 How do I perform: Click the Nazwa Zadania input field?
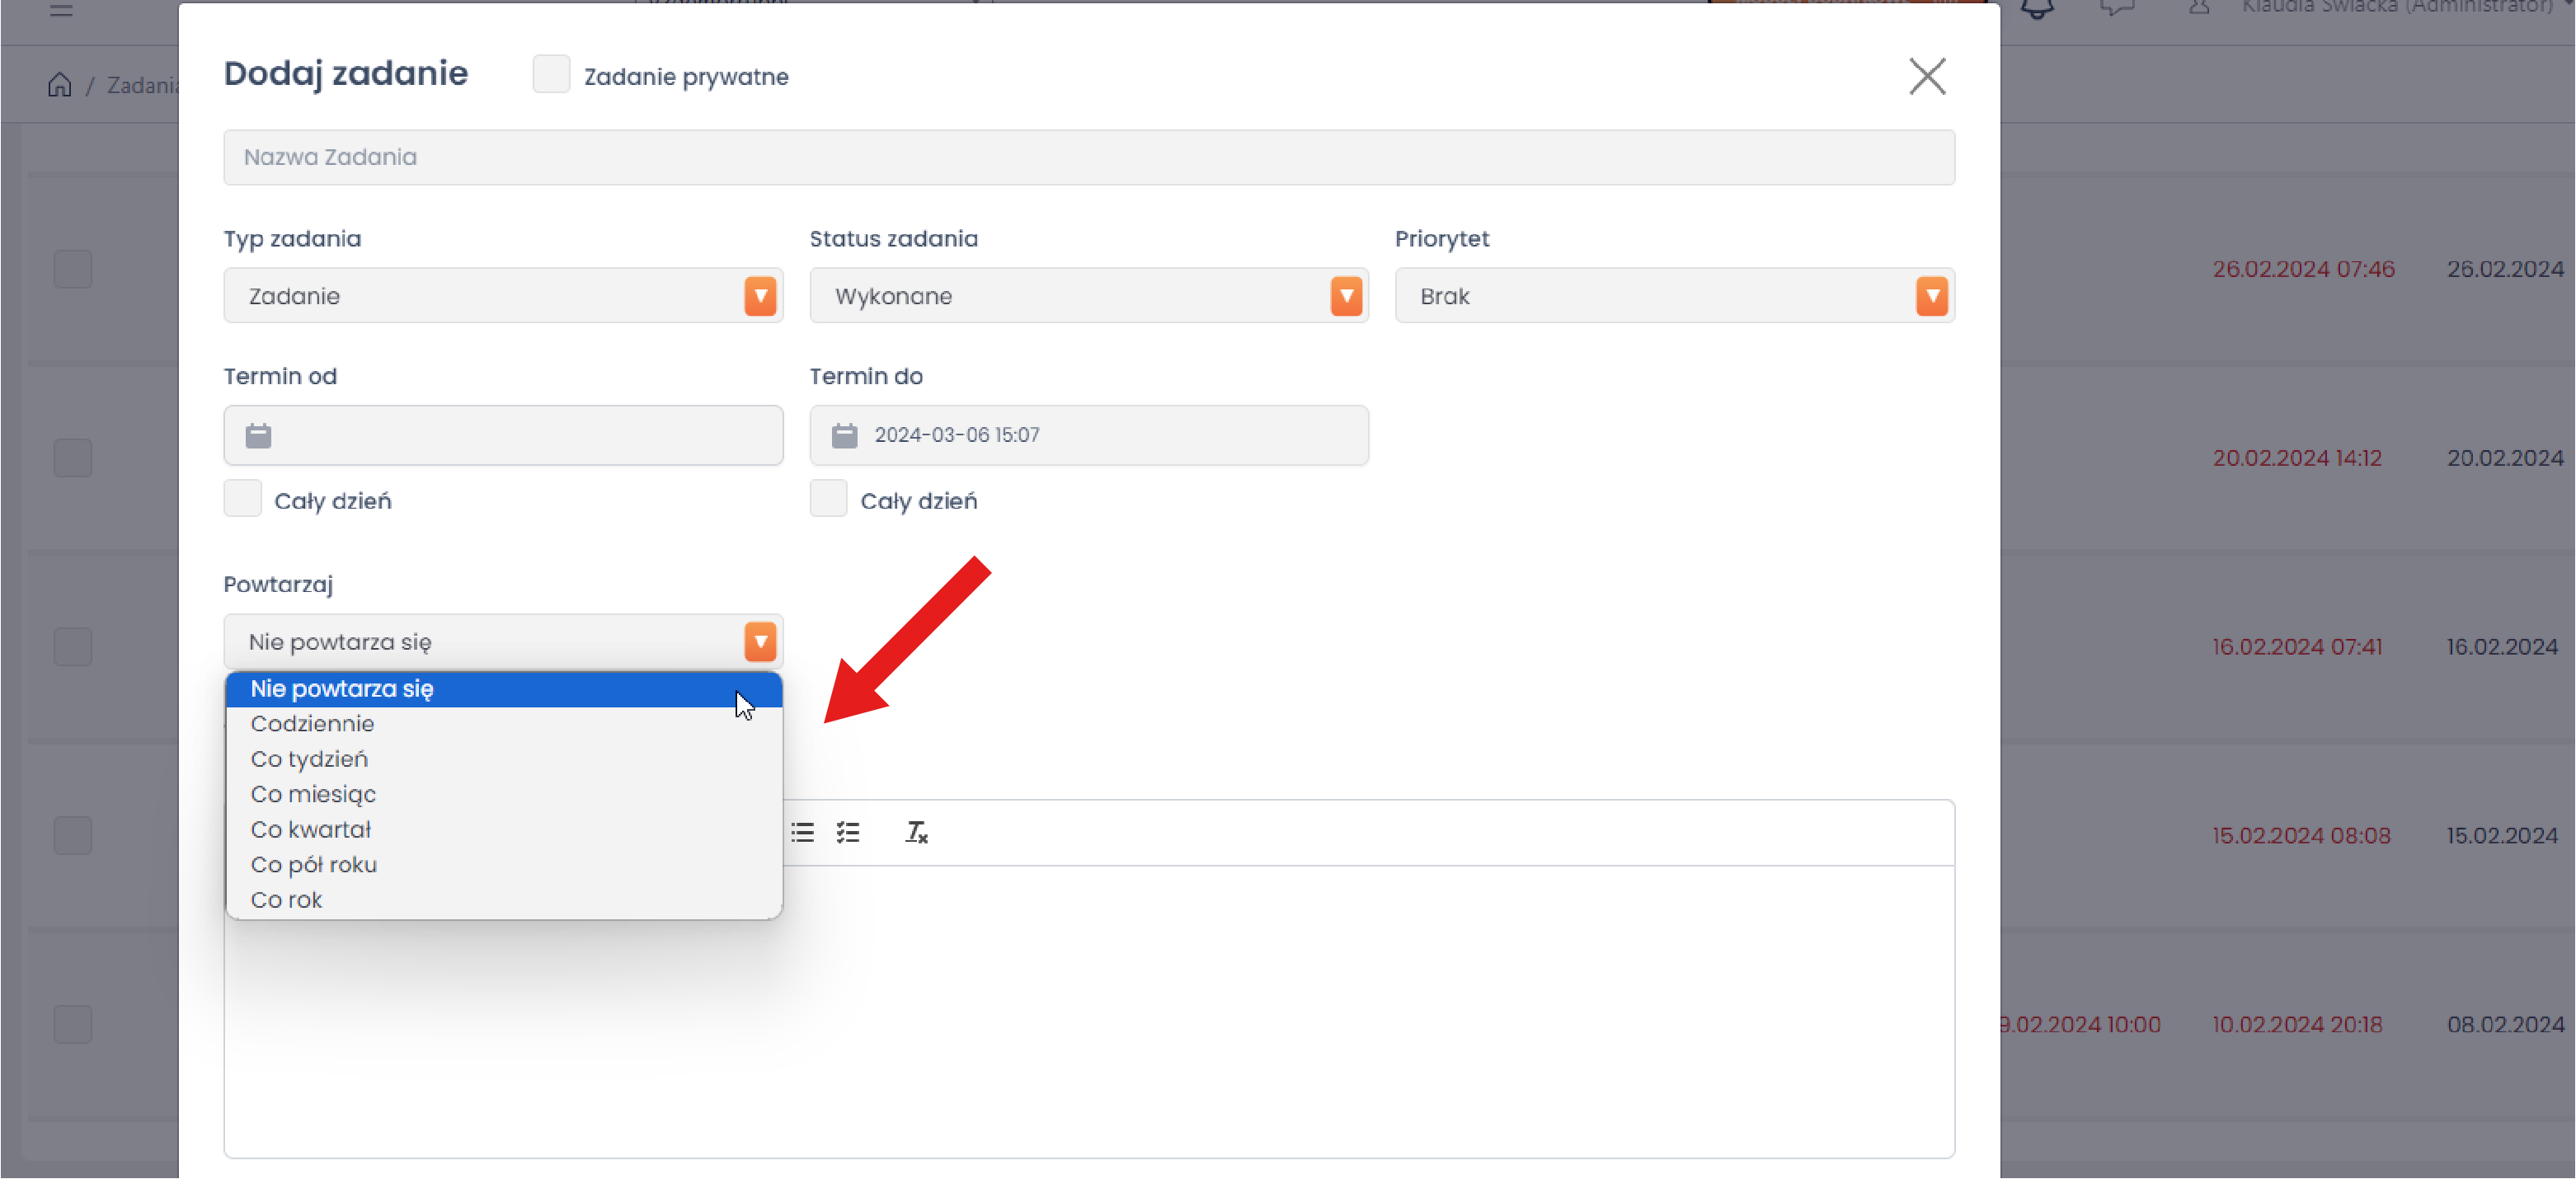1088,157
